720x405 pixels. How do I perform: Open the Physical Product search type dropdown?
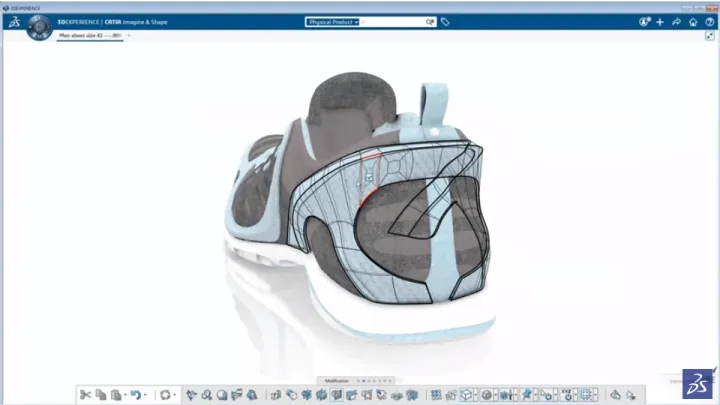click(x=333, y=21)
